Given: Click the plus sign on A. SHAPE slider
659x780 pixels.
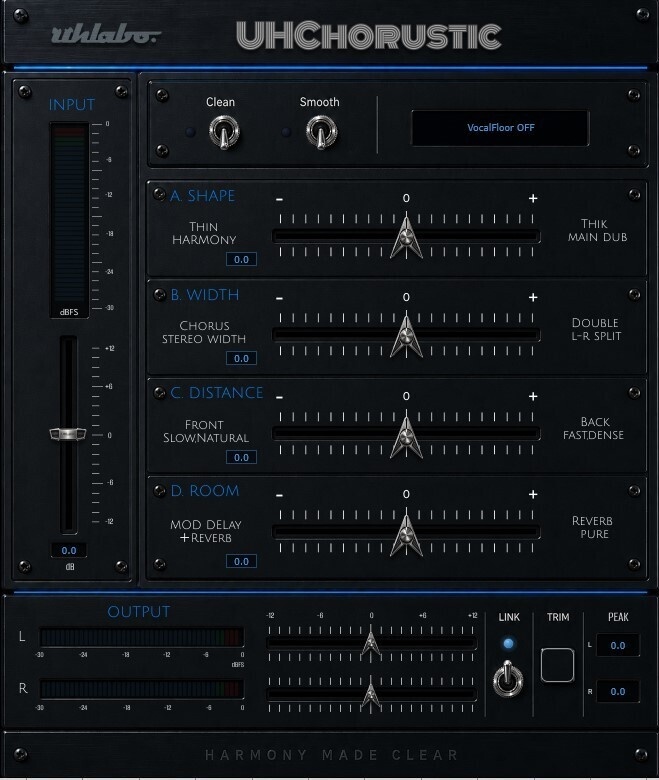Looking at the screenshot, I should tap(533, 198).
